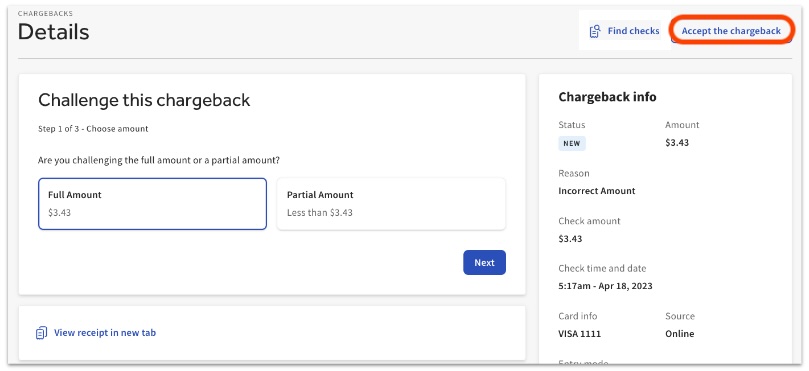Viewport: 809px width, 371px height.
Task: Click card info VISA 1111
Action: pos(579,334)
